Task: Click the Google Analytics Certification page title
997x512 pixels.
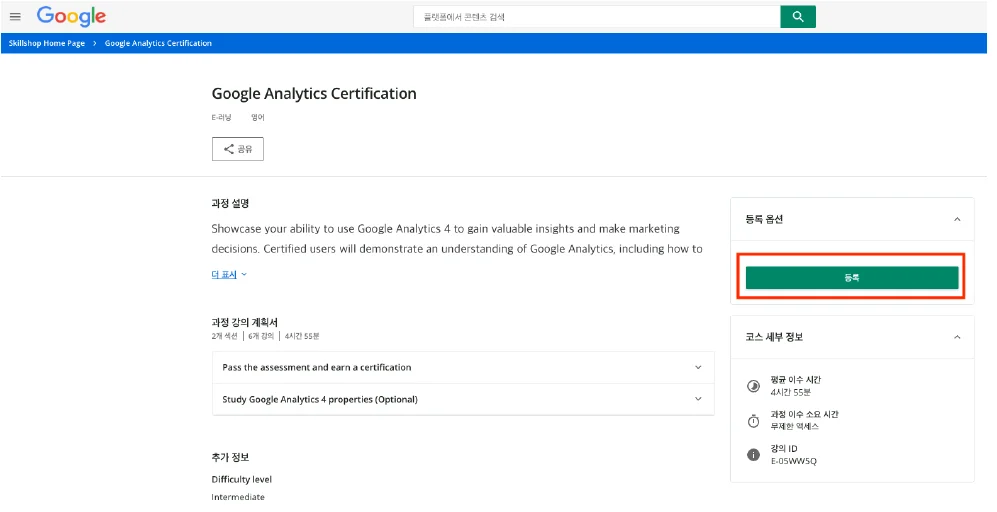Action: click(314, 93)
